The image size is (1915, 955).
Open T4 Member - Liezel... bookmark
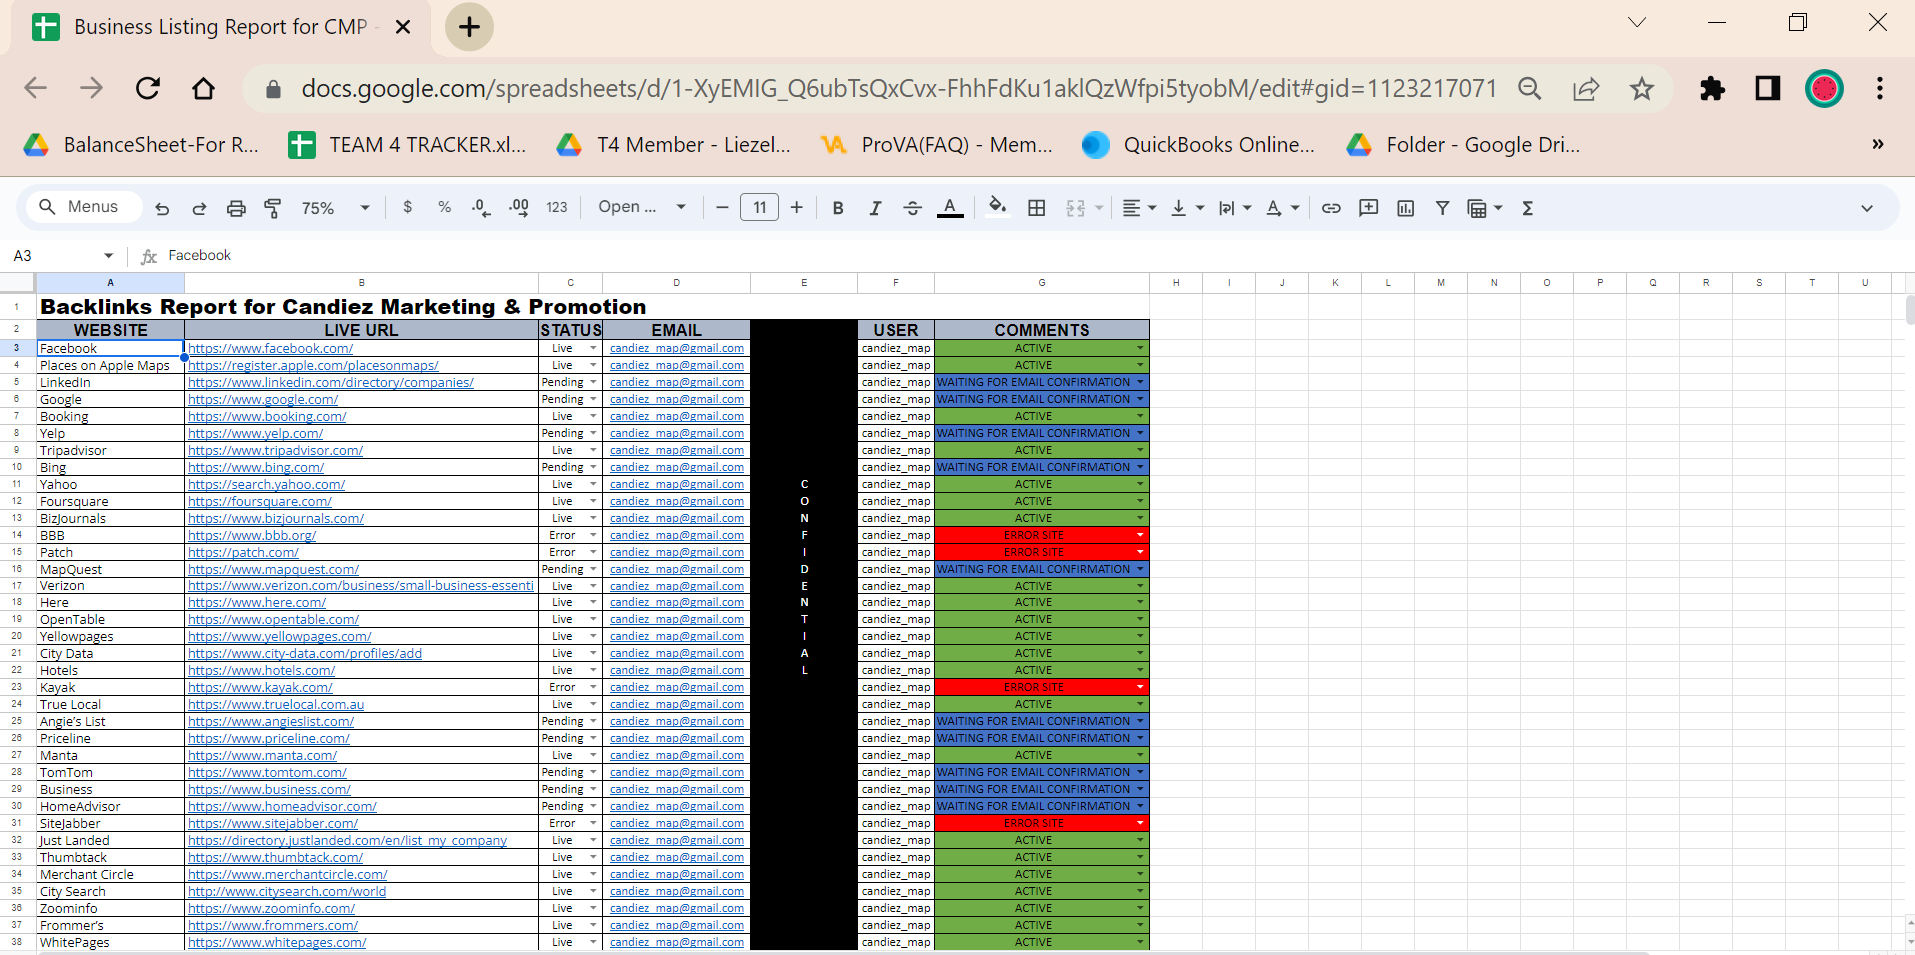pos(673,145)
